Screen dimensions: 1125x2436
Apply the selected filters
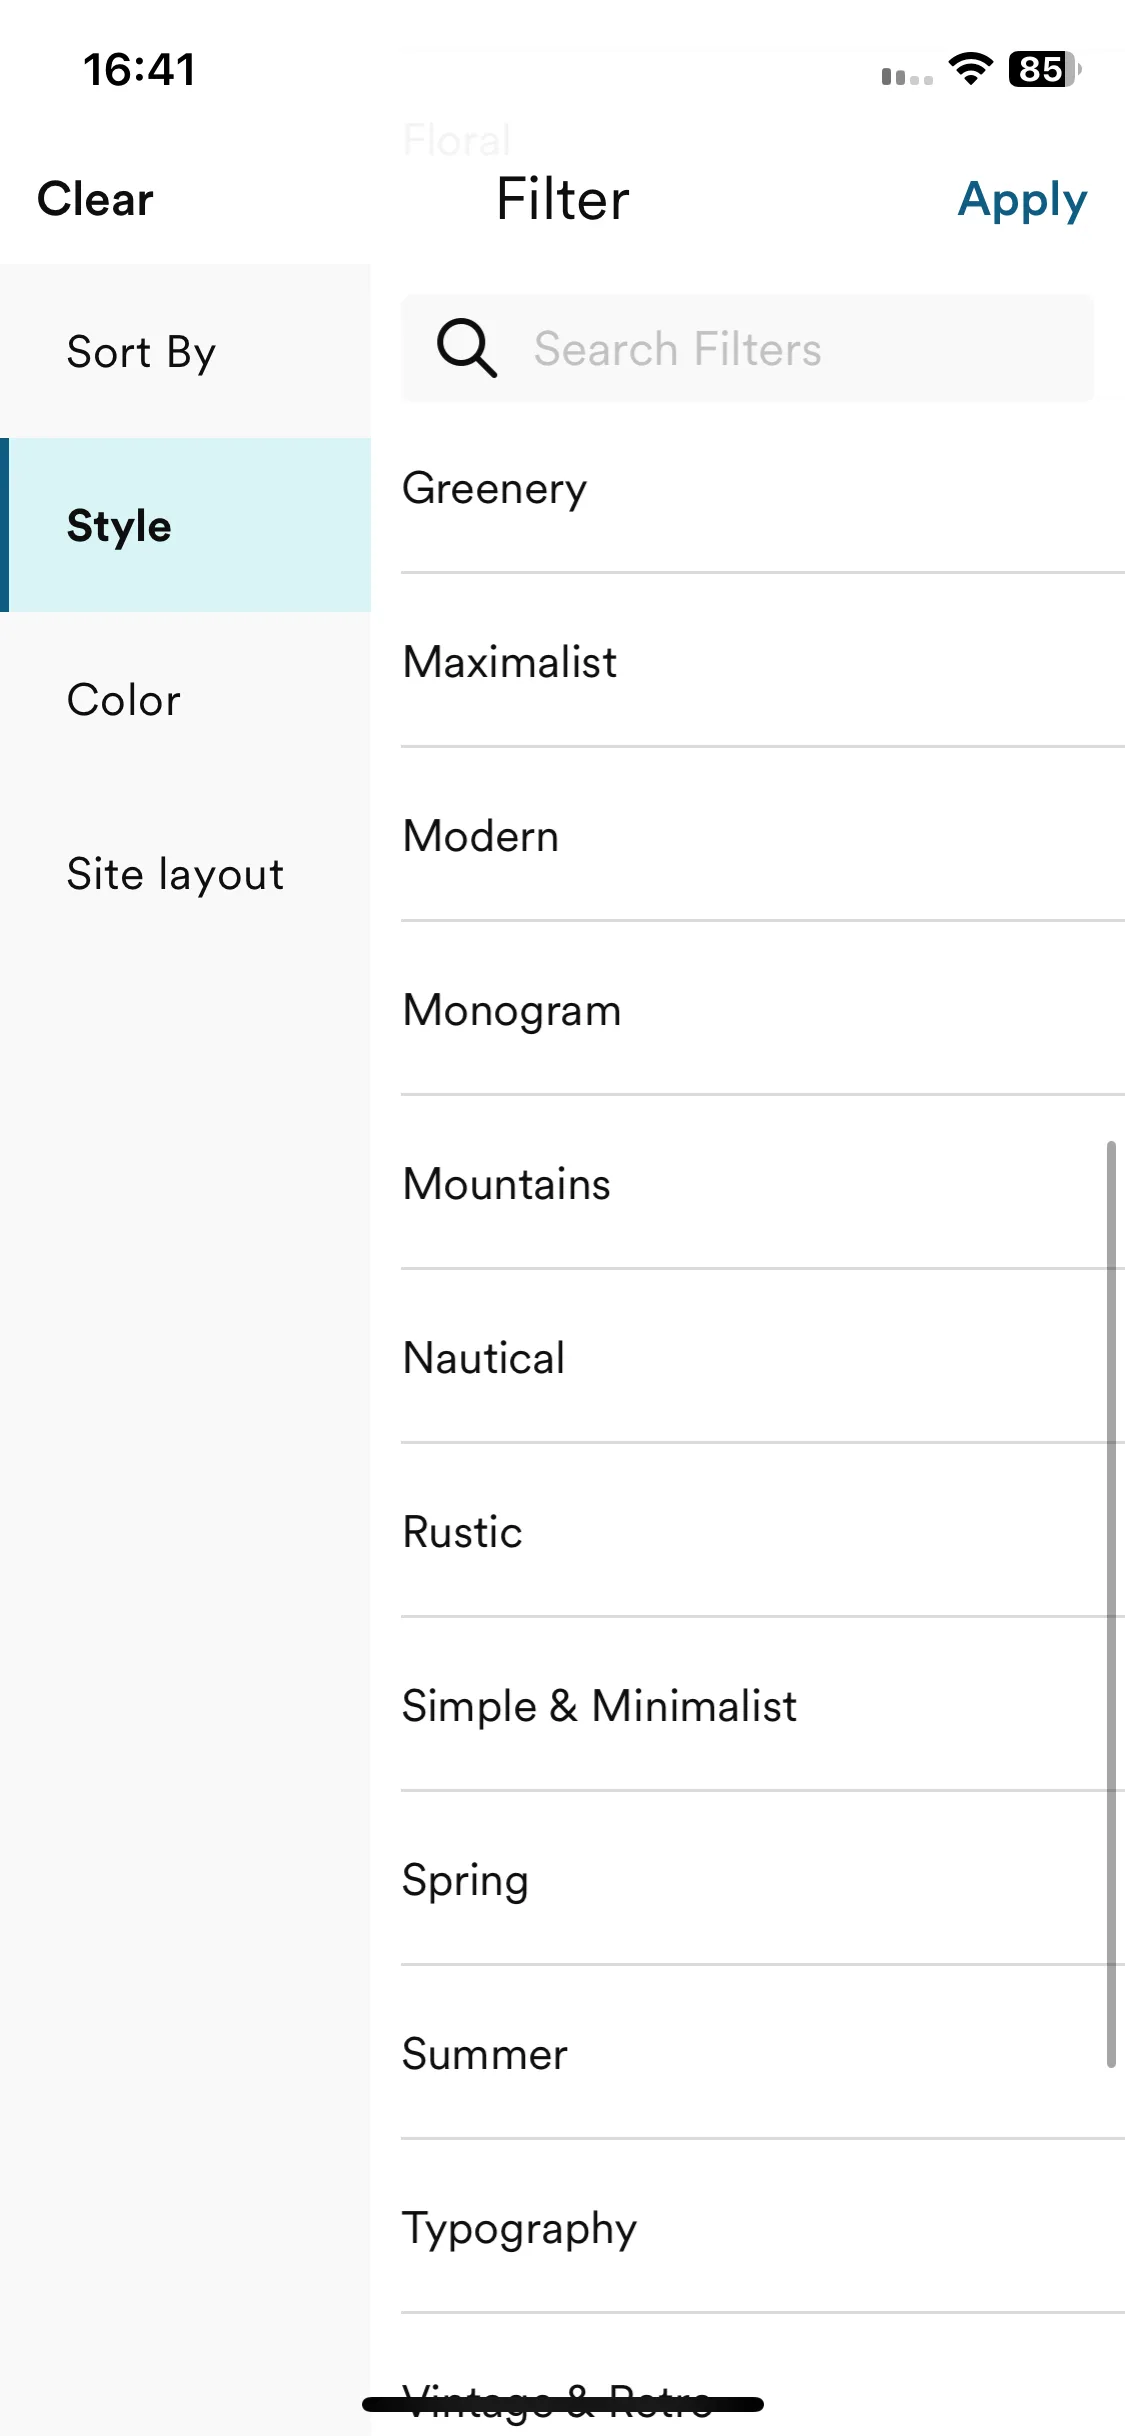[1022, 200]
